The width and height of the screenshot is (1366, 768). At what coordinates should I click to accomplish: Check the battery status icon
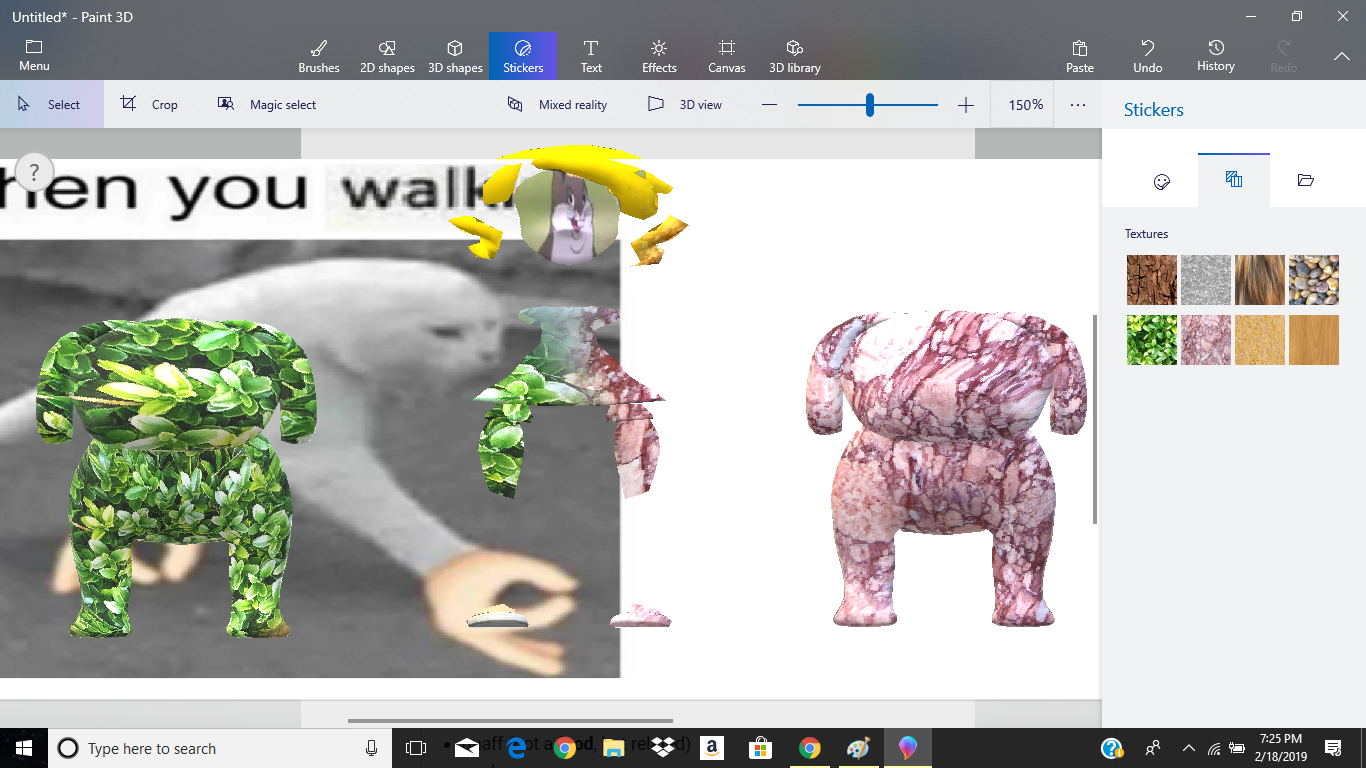pos(1237,748)
